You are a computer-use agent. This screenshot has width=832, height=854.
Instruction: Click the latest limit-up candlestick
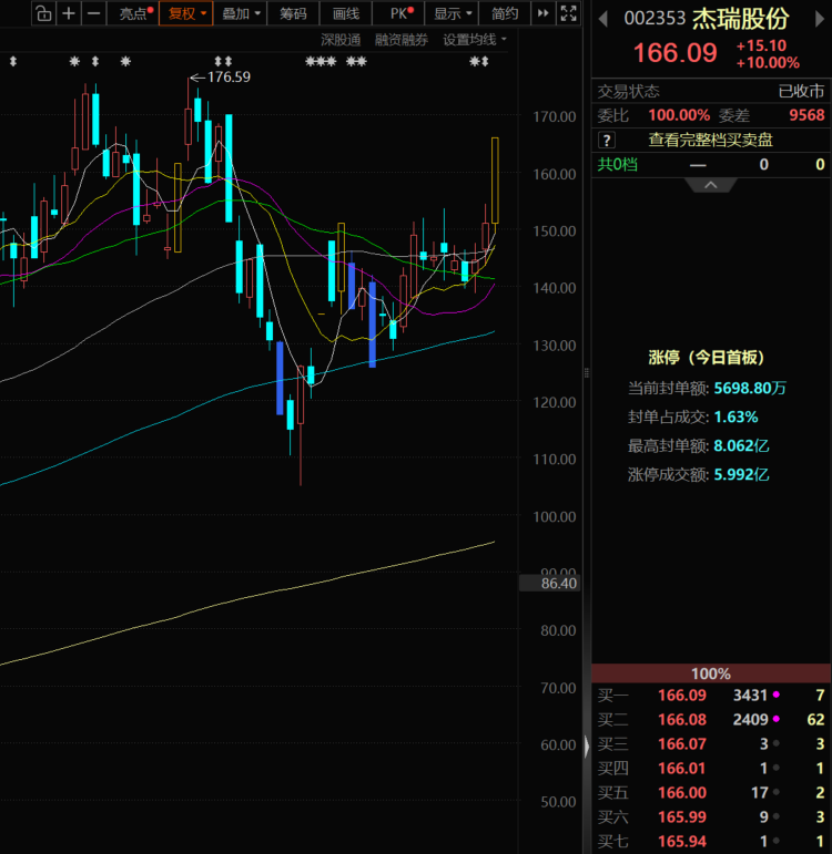(x=495, y=180)
